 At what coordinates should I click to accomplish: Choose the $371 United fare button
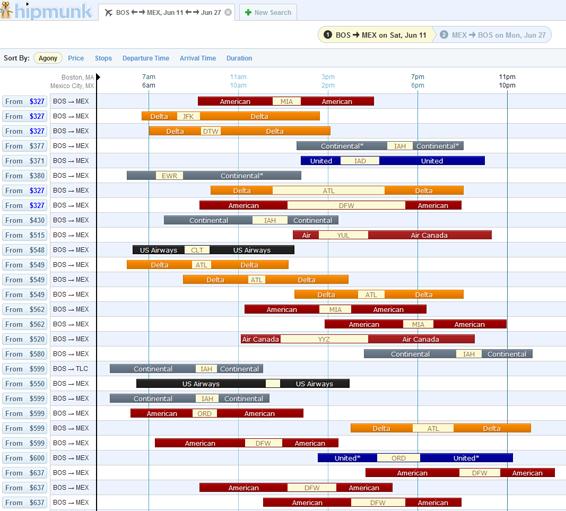click(25, 161)
